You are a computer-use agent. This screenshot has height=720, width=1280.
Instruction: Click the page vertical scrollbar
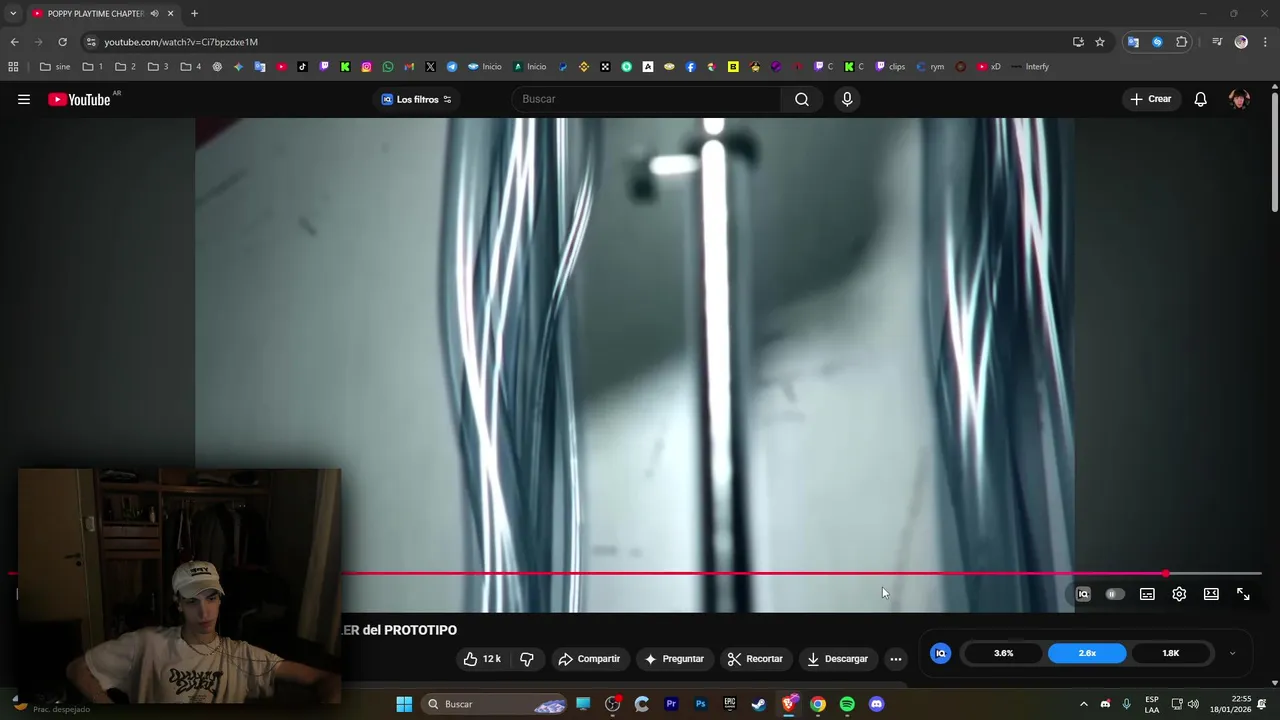[x=1274, y=150]
